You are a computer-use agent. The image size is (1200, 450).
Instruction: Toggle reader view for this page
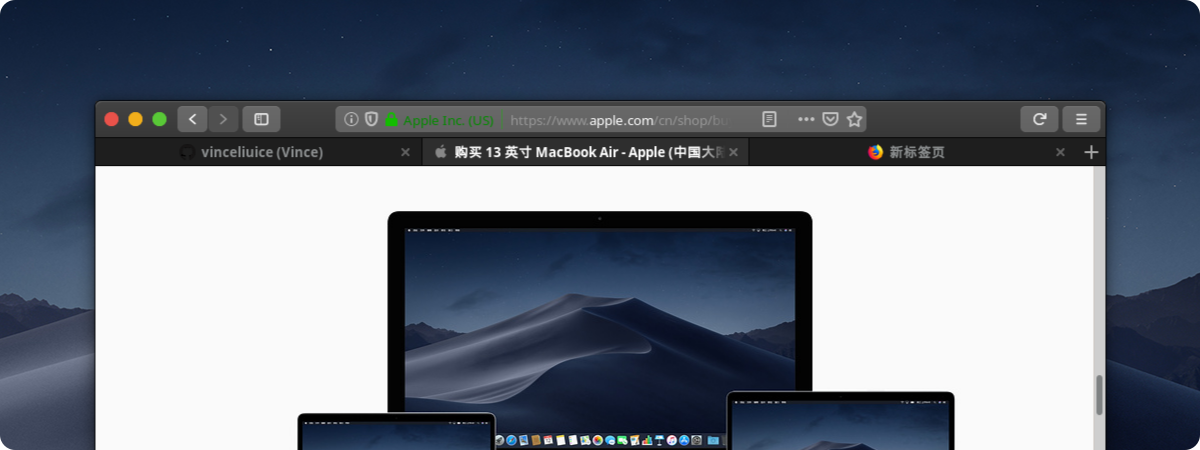(x=769, y=119)
